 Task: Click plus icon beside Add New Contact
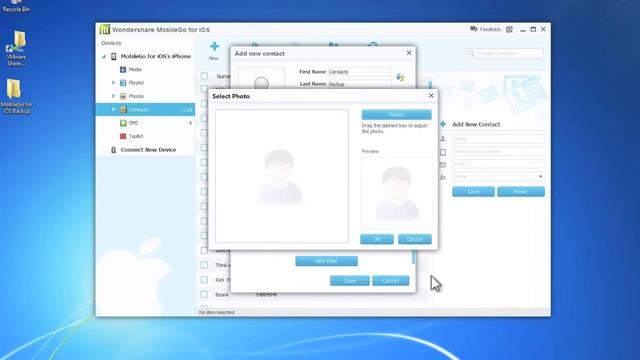pyautogui.click(x=443, y=124)
